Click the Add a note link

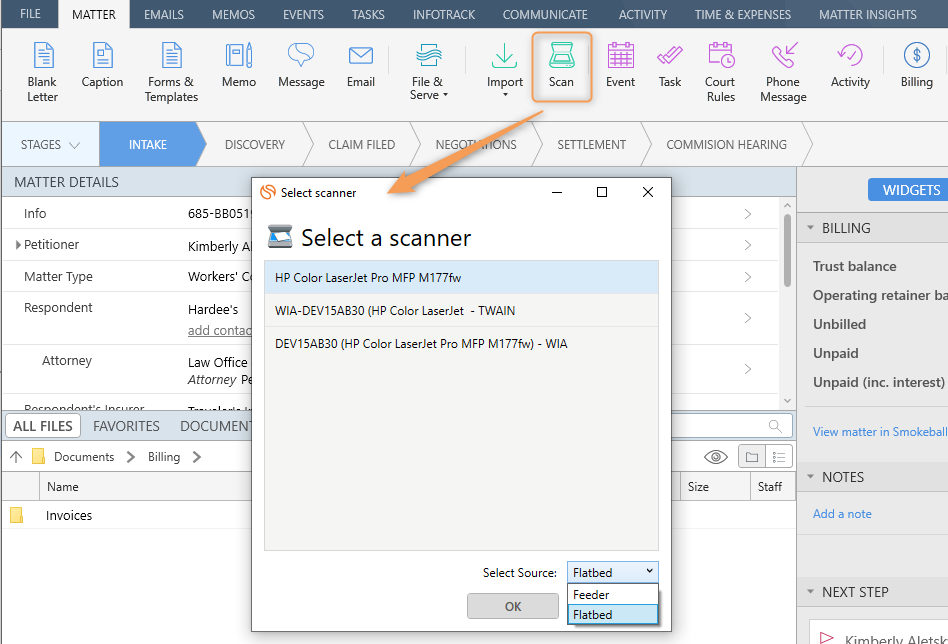click(842, 513)
